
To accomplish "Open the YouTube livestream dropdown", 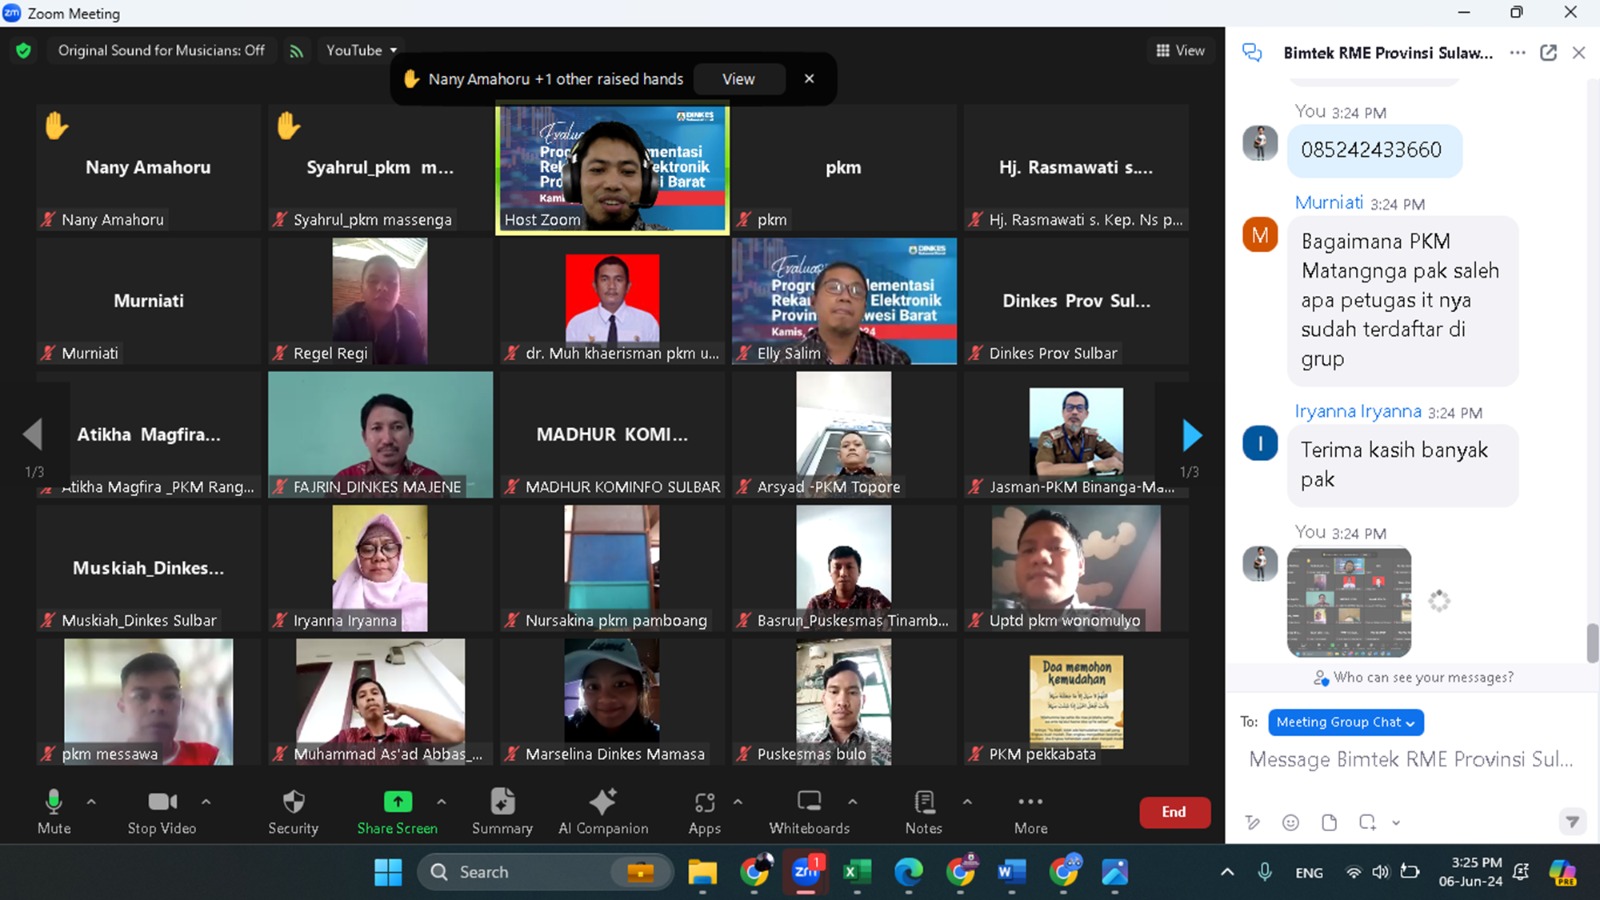I will (x=361, y=50).
